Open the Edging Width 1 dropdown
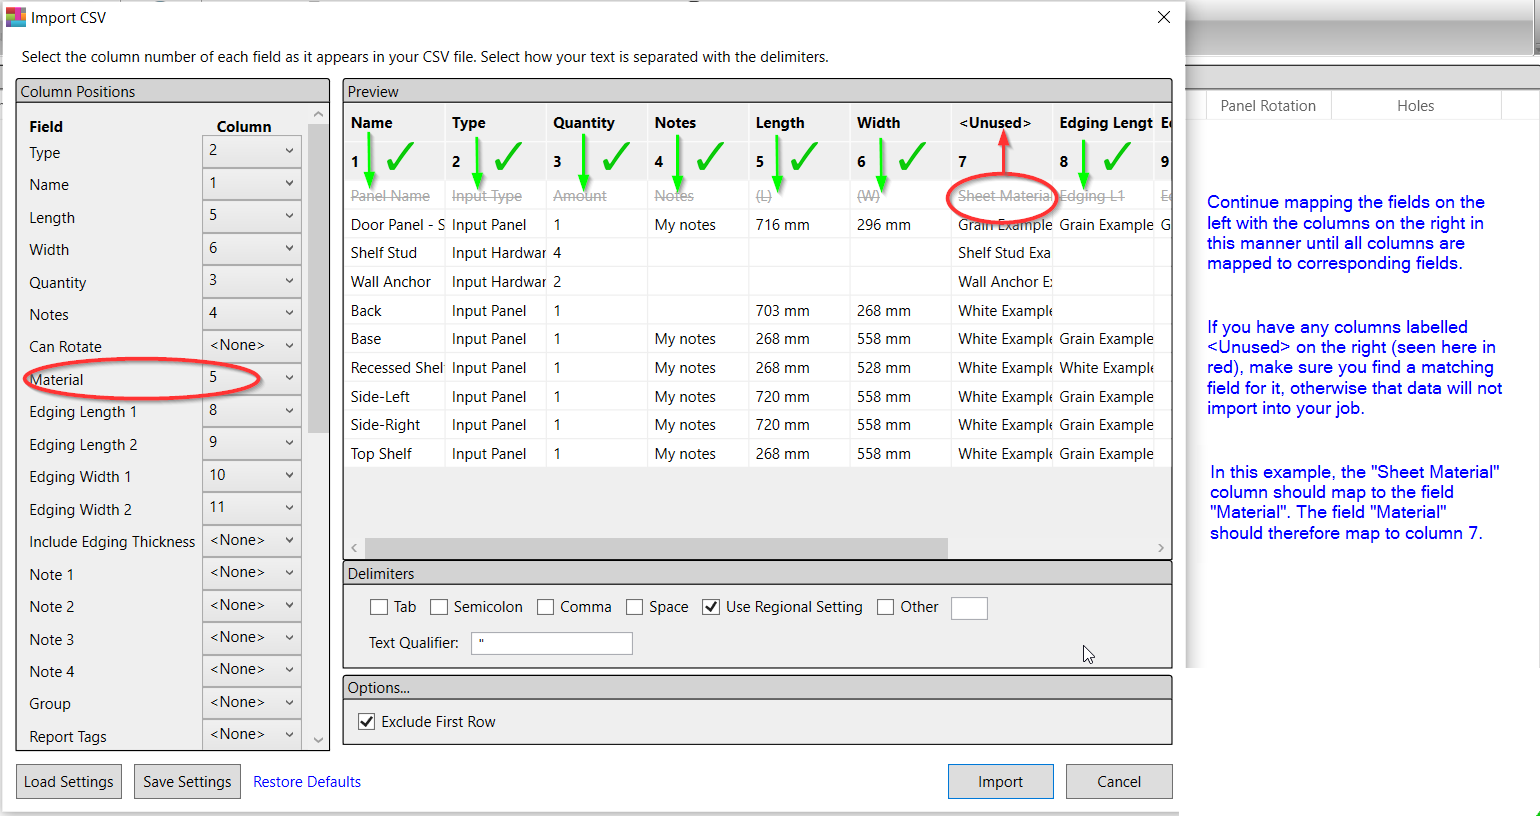This screenshot has height=816, width=1540. 252,476
